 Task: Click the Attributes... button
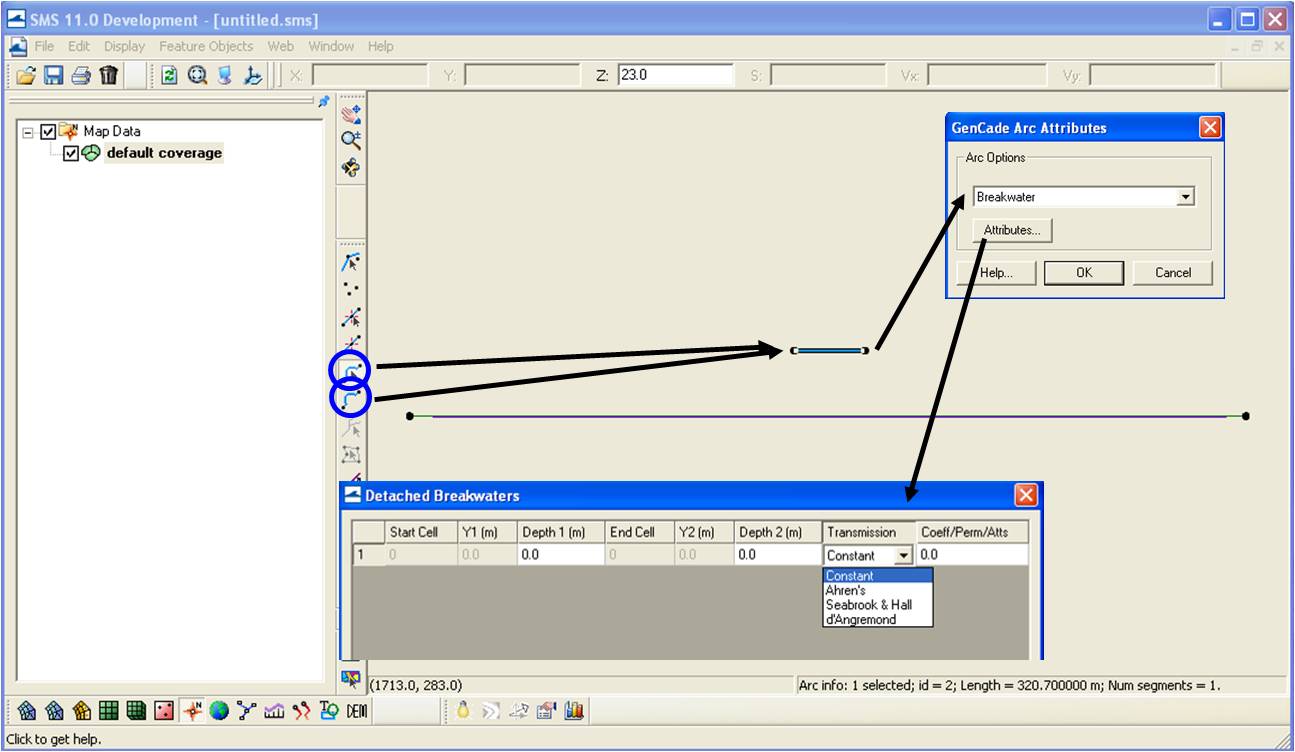tap(1012, 230)
